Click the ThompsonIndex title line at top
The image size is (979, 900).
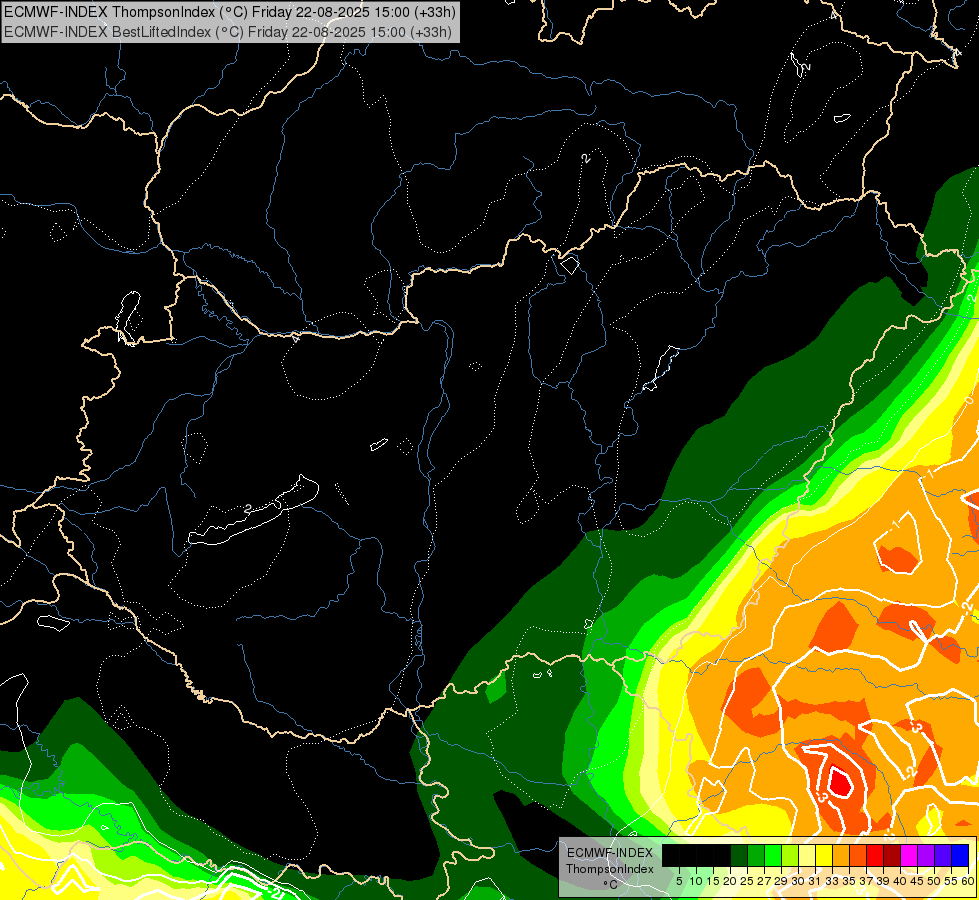[230, 11]
